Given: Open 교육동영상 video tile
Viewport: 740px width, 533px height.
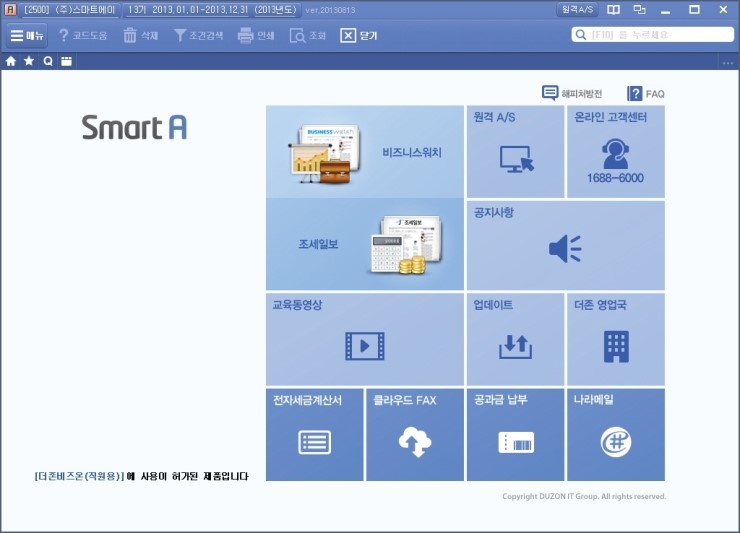Looking at the screenshot, I should pos(365,339).
